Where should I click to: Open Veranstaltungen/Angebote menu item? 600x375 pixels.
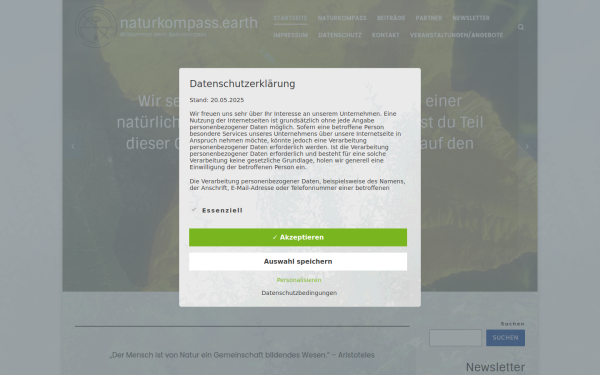[x=457, y=35]
